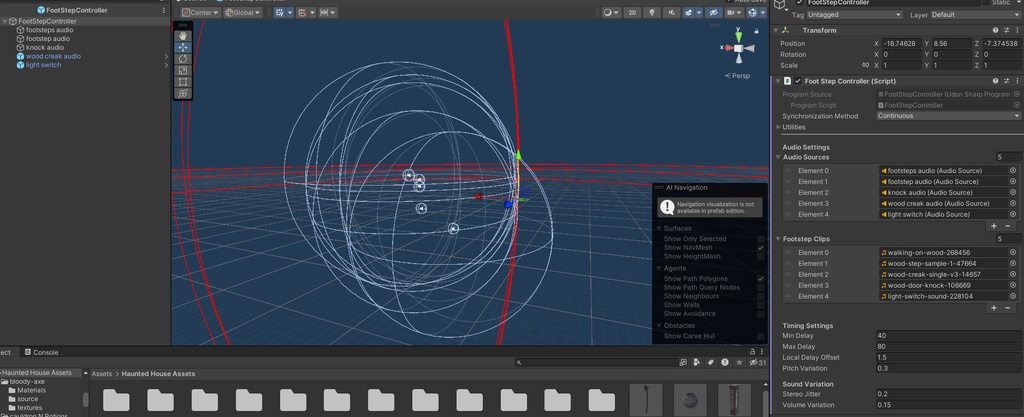Enable Show Only Selected checkbox
1024x417 pixels.
[x=760, y=239]
